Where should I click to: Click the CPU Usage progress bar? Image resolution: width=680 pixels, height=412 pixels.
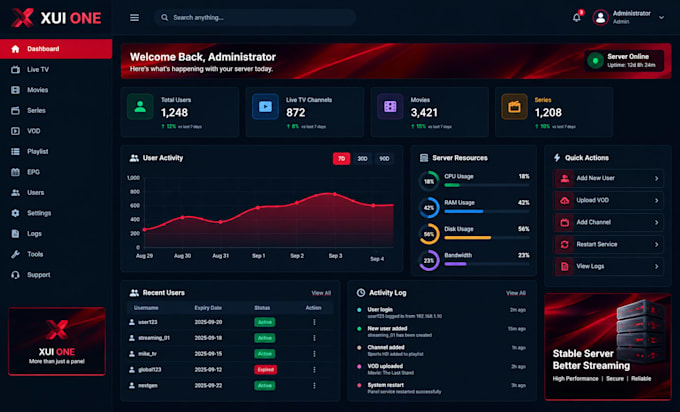coord(487,185)
